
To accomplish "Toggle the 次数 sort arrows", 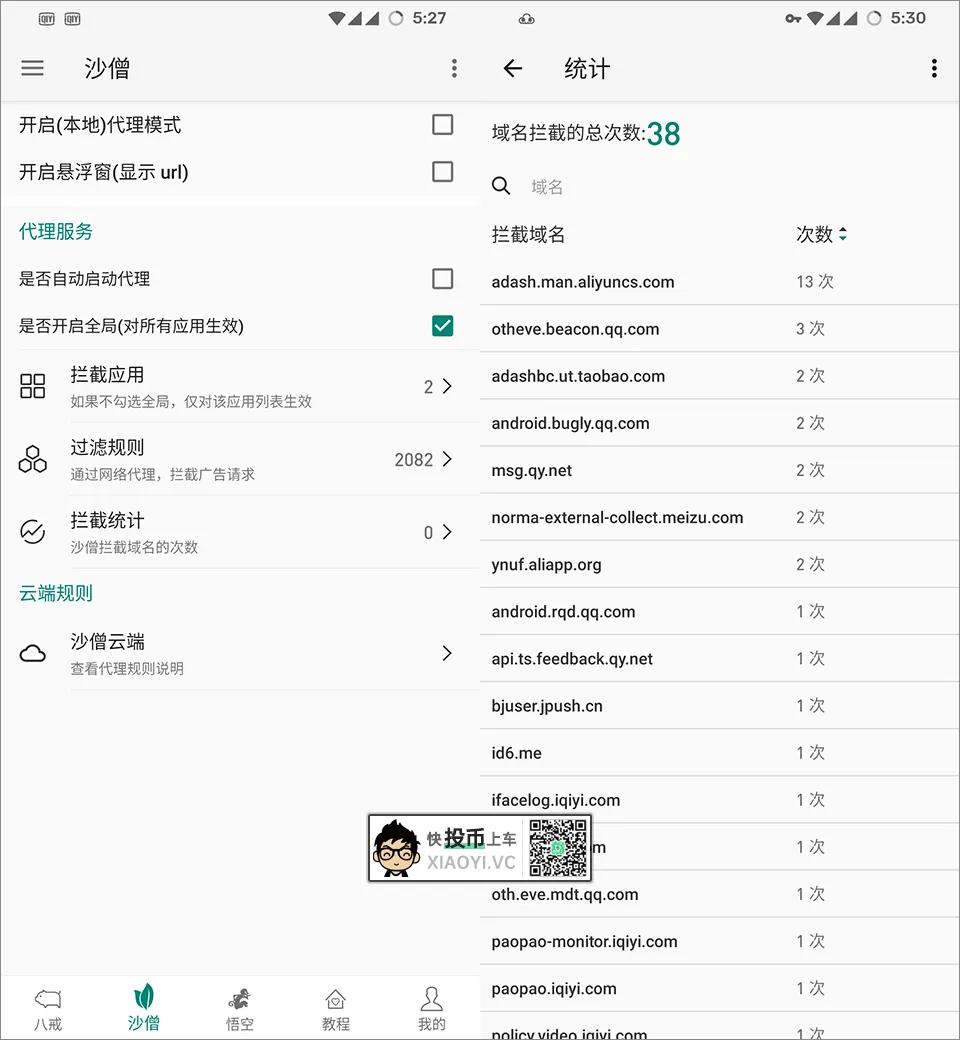I will coord(843,234).
